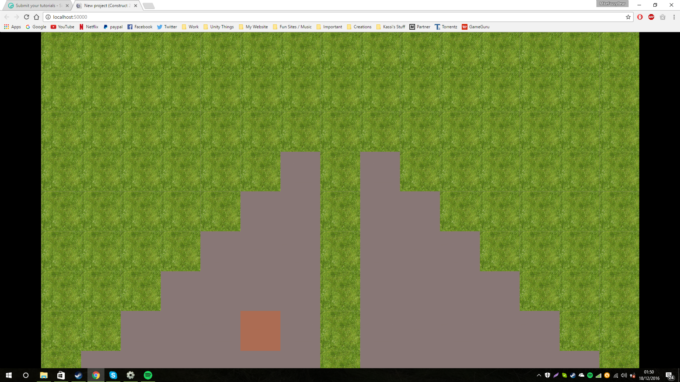Open the Apps shortcut in bookmarks bar
Viewport: 680px width, 382px height.
(12, 27)
